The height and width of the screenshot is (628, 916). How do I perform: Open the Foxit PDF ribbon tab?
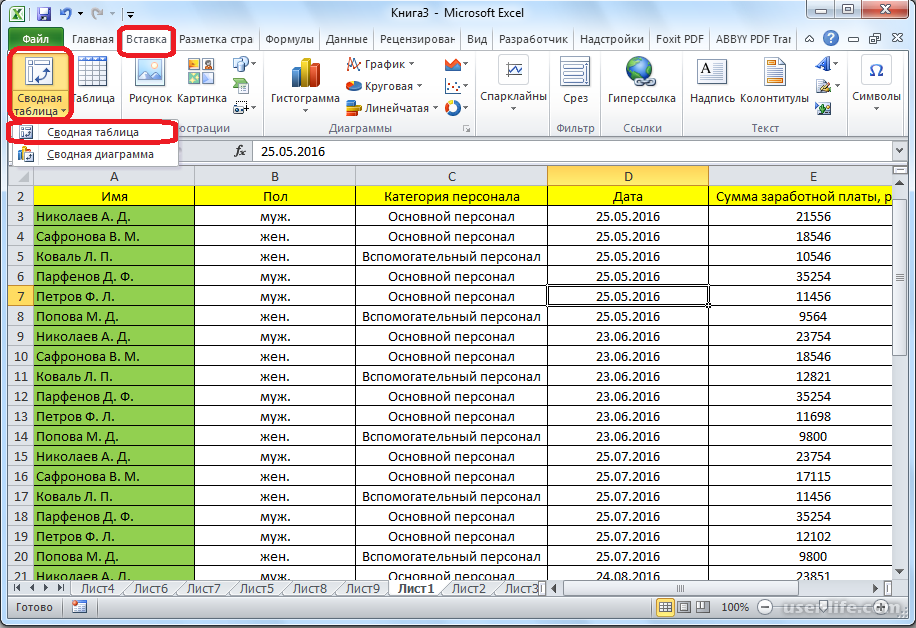(679, 39)
